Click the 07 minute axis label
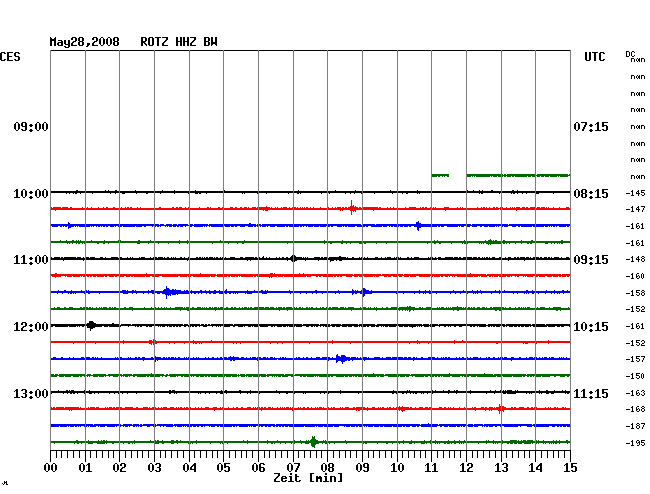The image size is (650, 494). click(x=293, y=468)
